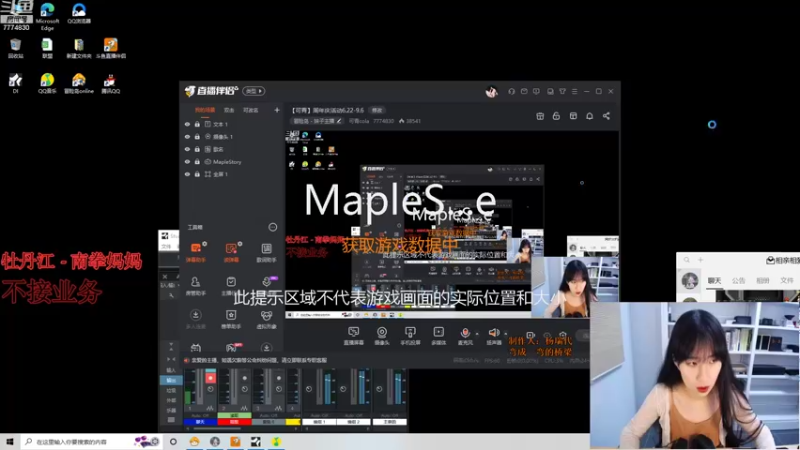
Task: Open the 歌词助手 tool
Action: click(266, 252)
